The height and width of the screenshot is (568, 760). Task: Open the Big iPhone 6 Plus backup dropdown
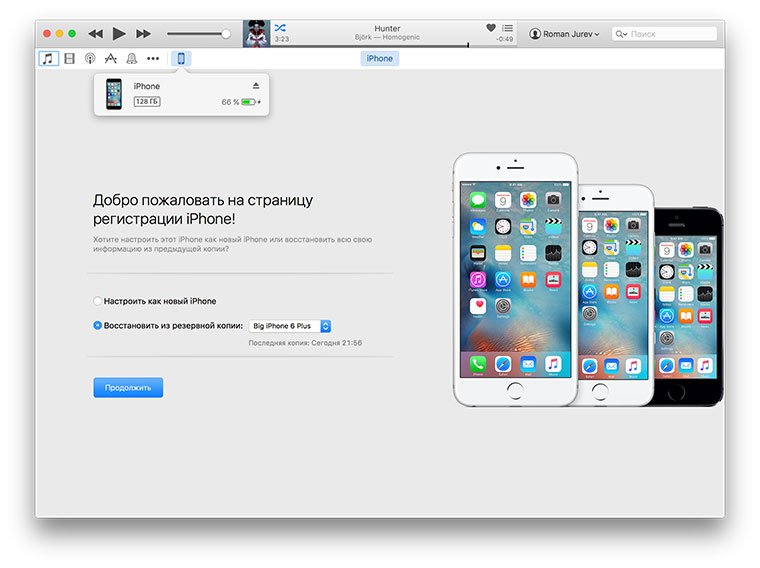point(290,326)
